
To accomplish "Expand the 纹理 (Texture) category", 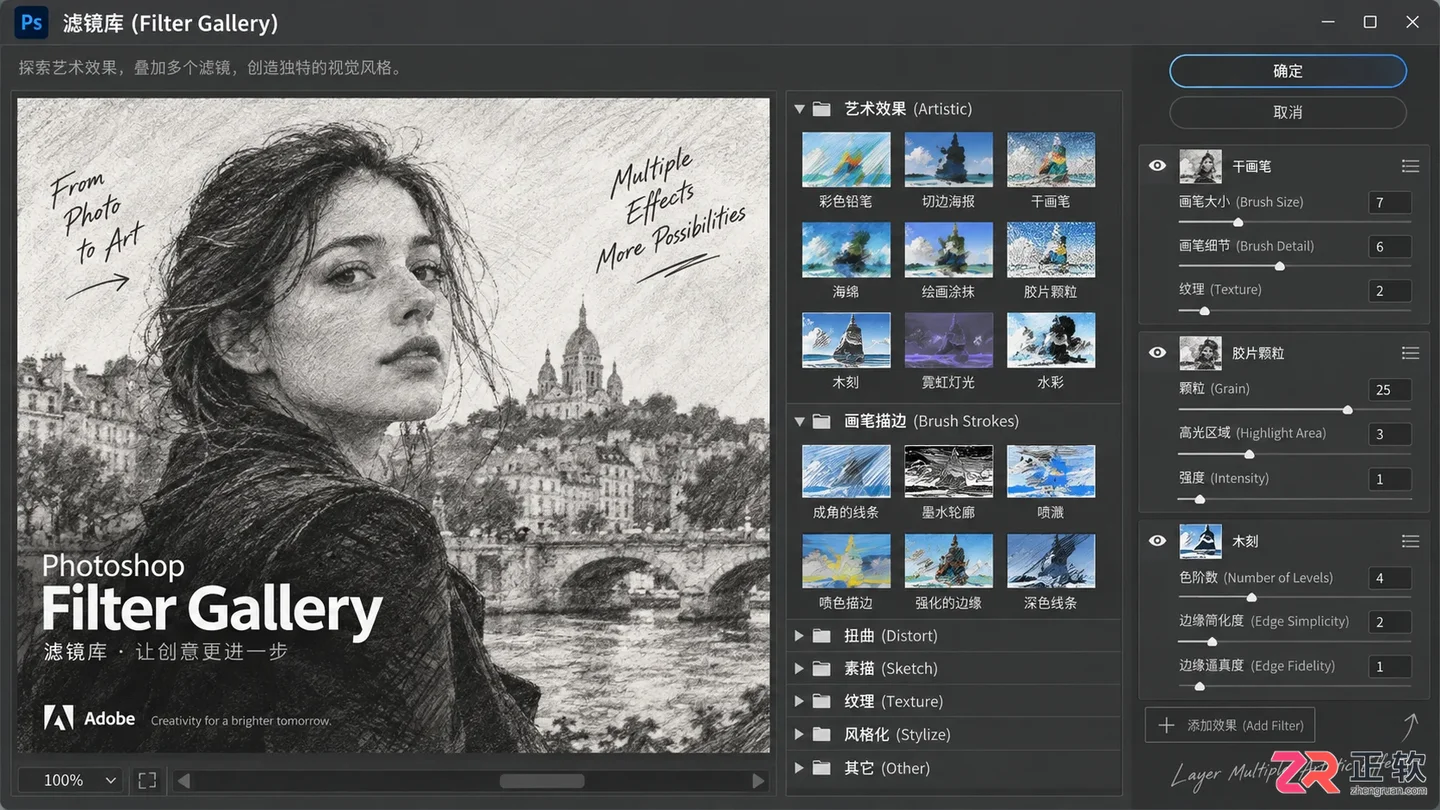I will 799,702.
